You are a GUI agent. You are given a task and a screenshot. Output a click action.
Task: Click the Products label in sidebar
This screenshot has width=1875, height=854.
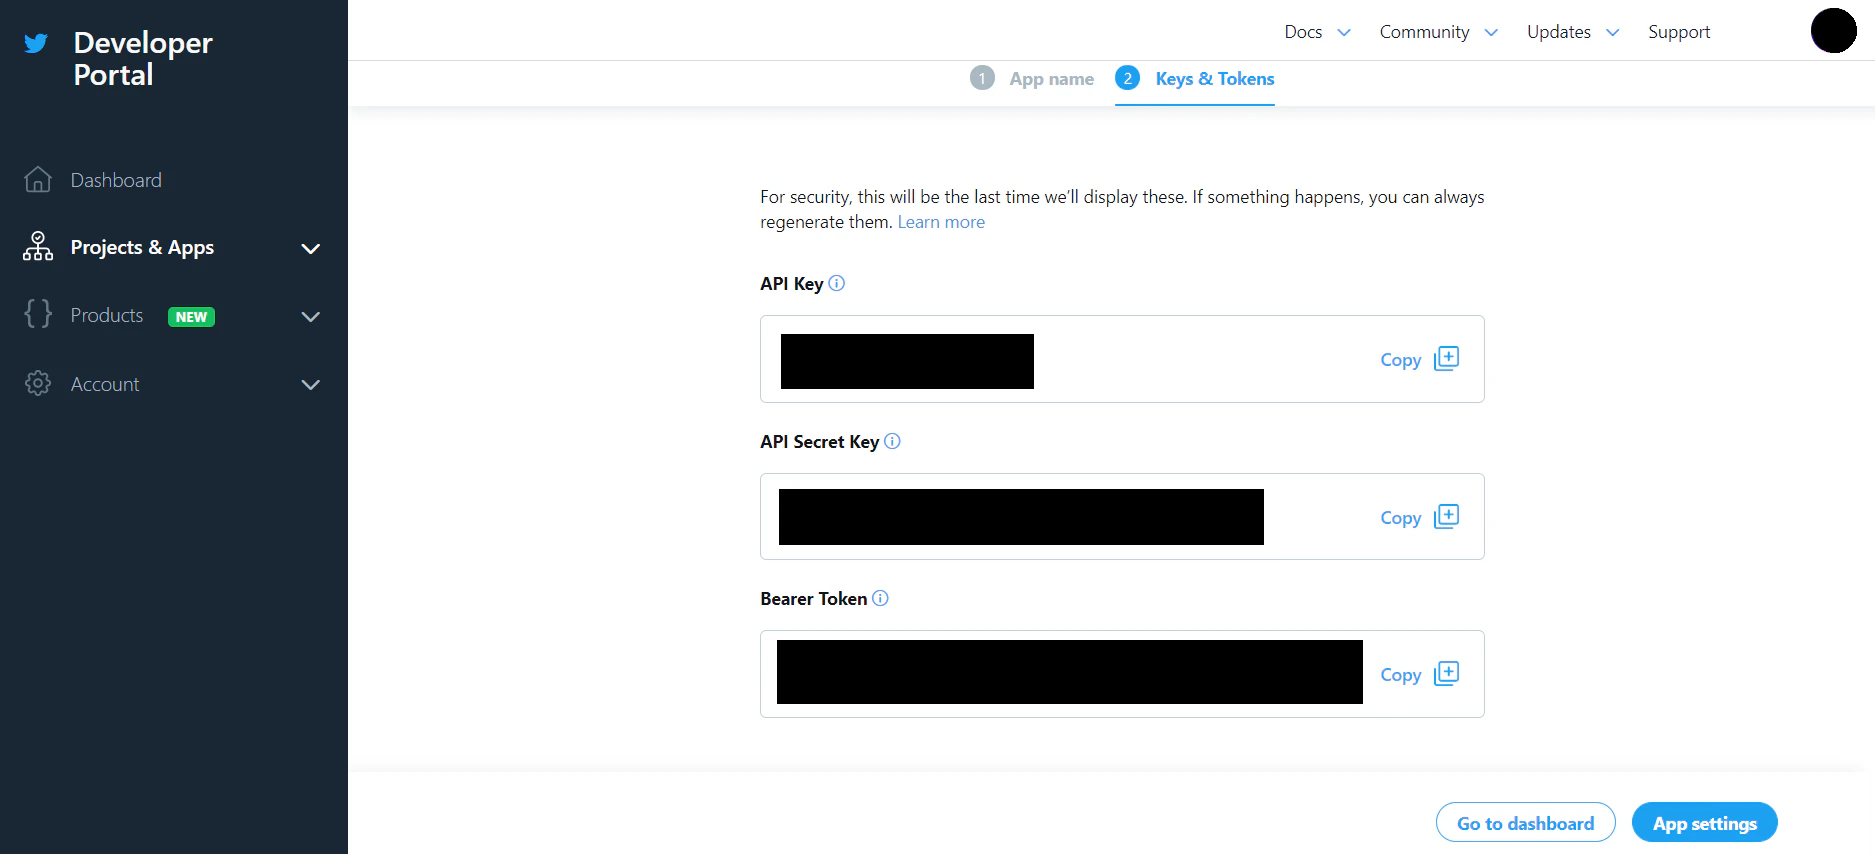point(107,315)
